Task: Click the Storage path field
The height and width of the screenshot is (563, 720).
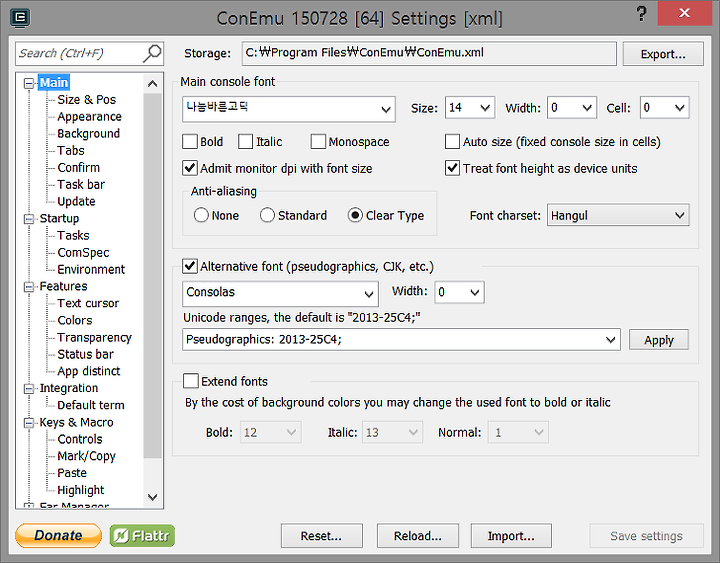Action: pyautogui.click(x=429, y=53)
